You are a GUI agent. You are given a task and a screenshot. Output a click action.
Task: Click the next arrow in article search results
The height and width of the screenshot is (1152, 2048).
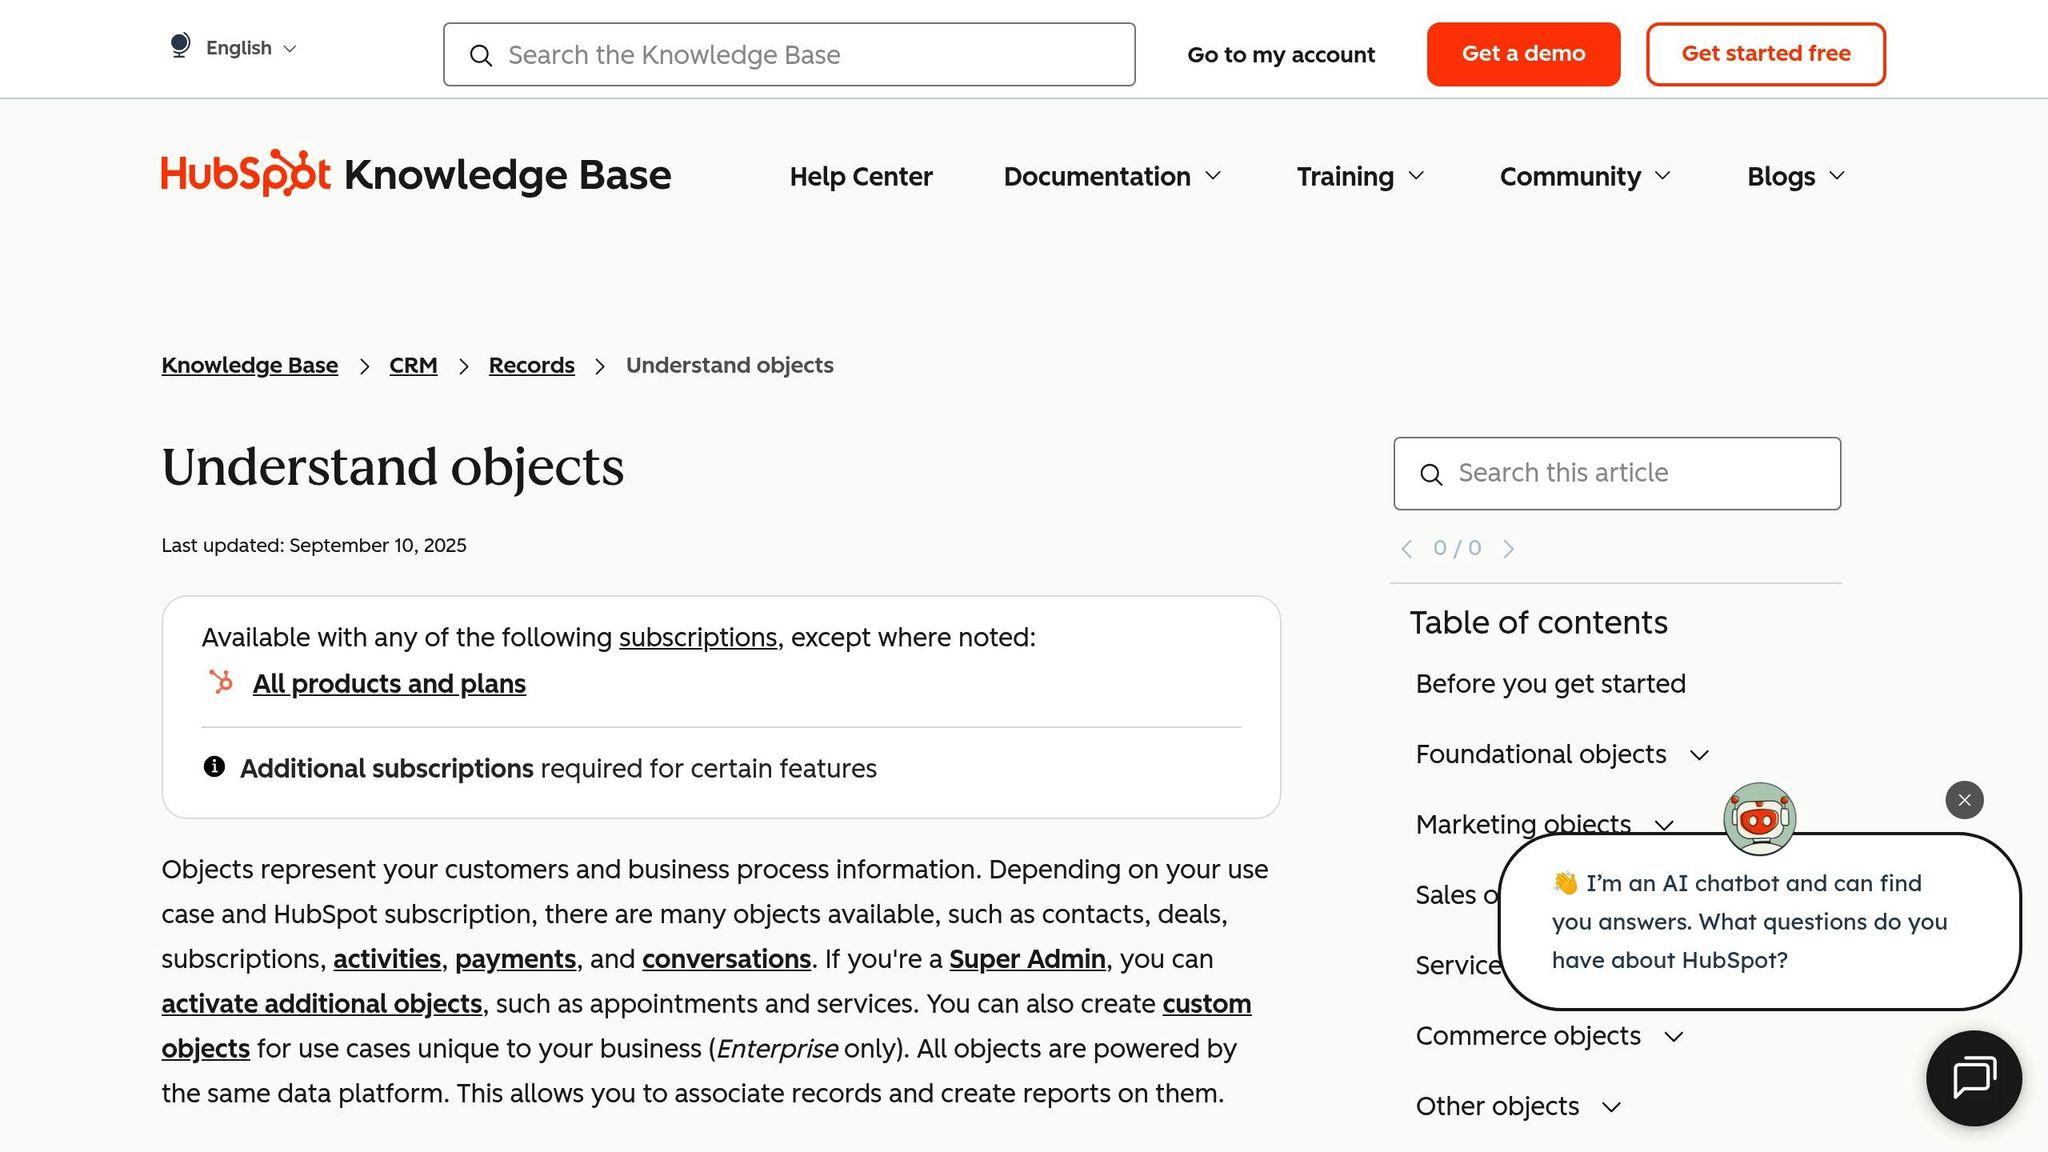tap(1509, 548)
